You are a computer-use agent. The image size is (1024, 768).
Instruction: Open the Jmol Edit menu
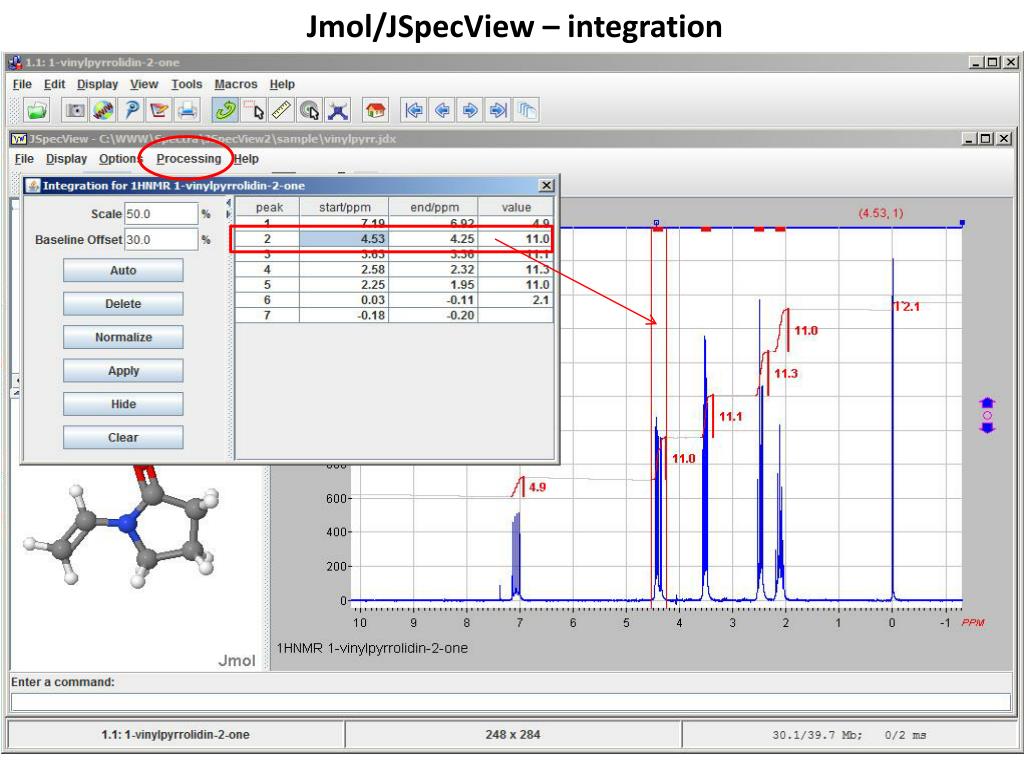[54, 84]
